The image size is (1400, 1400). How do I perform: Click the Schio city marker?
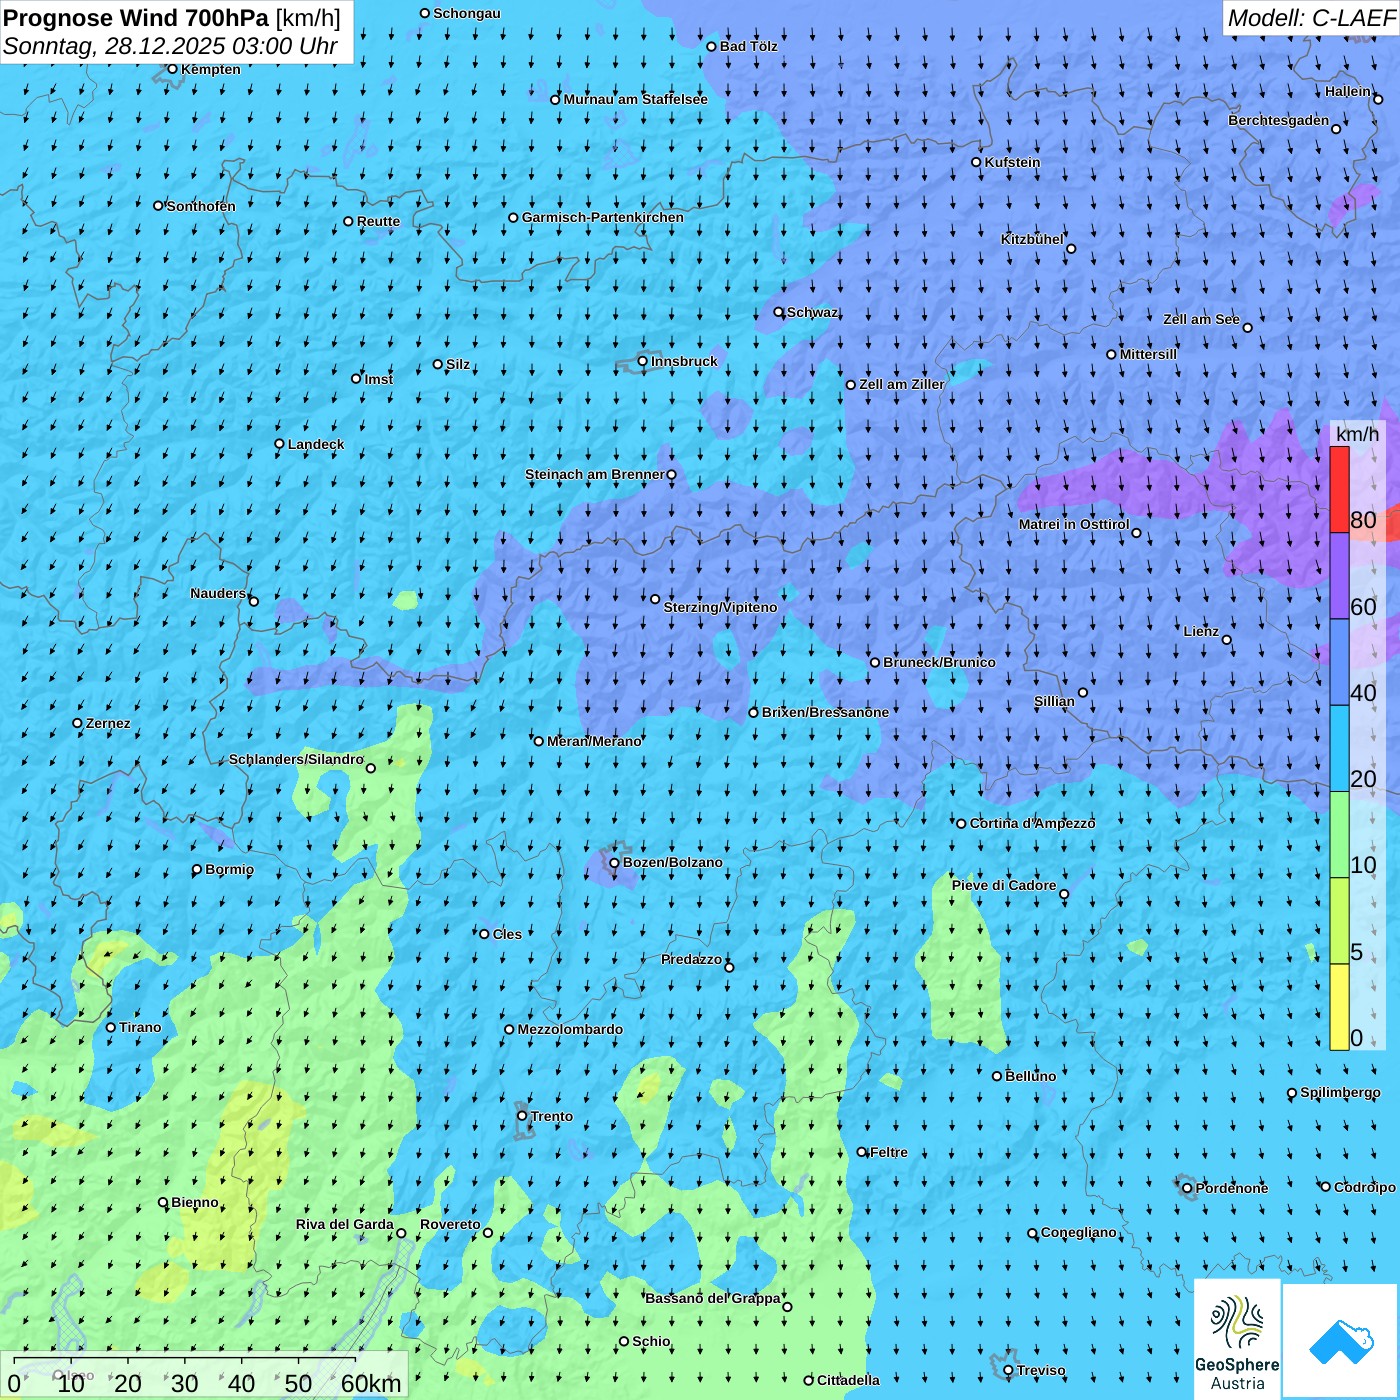[624, 1342]
